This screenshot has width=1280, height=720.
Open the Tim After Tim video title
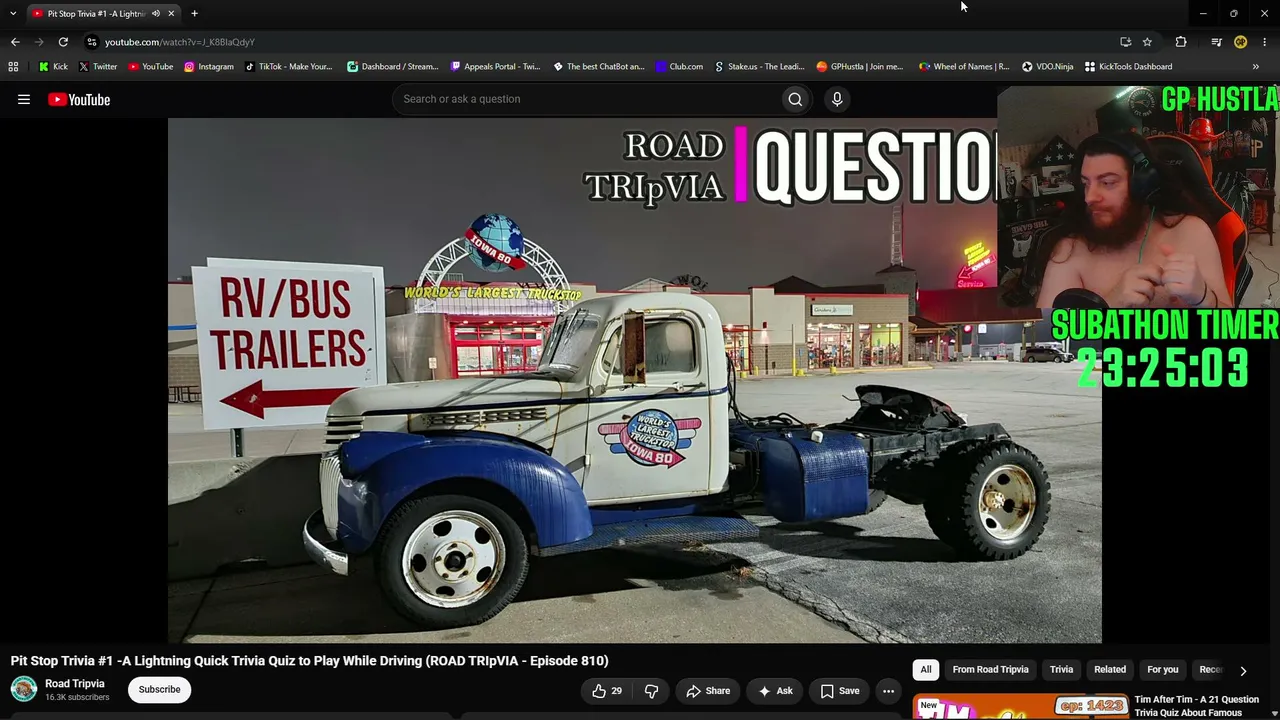click(x=1197, y=706)
